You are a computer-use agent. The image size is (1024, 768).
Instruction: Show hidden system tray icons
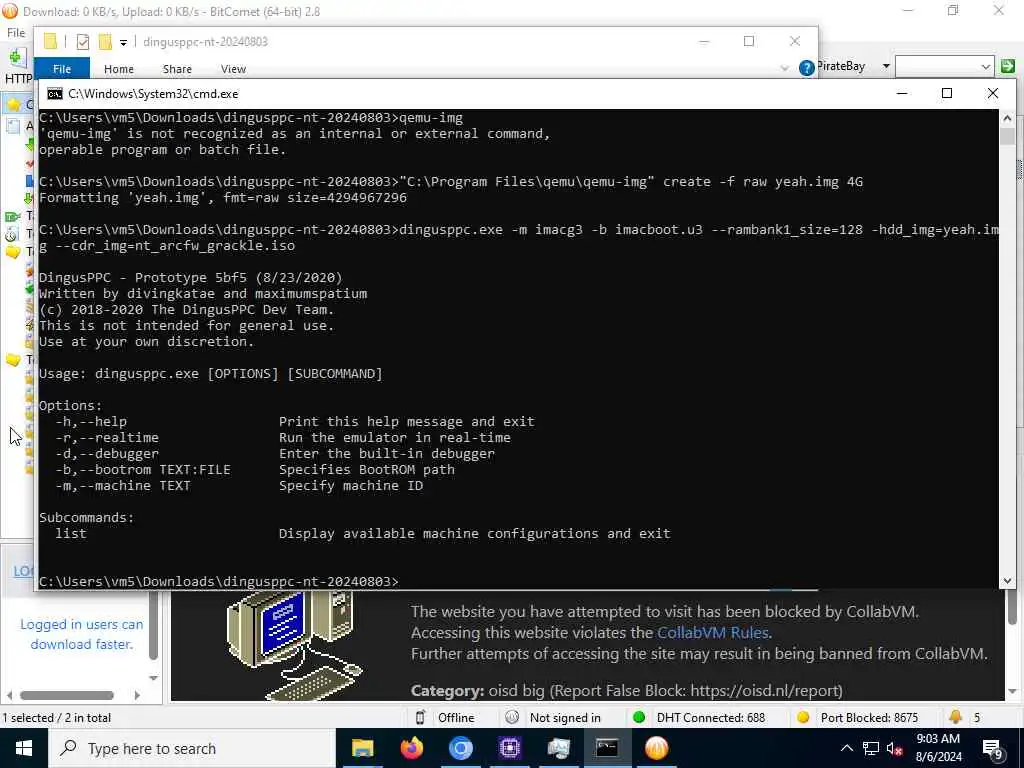click(x=846, y=748)
